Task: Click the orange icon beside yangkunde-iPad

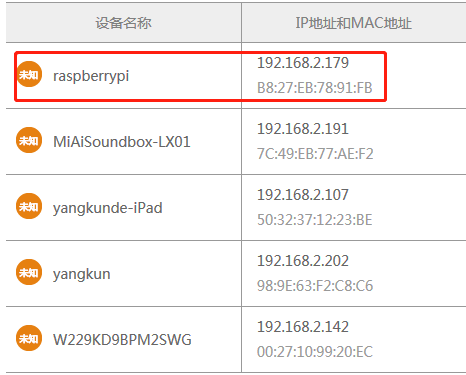Action: tap(29, 206)
